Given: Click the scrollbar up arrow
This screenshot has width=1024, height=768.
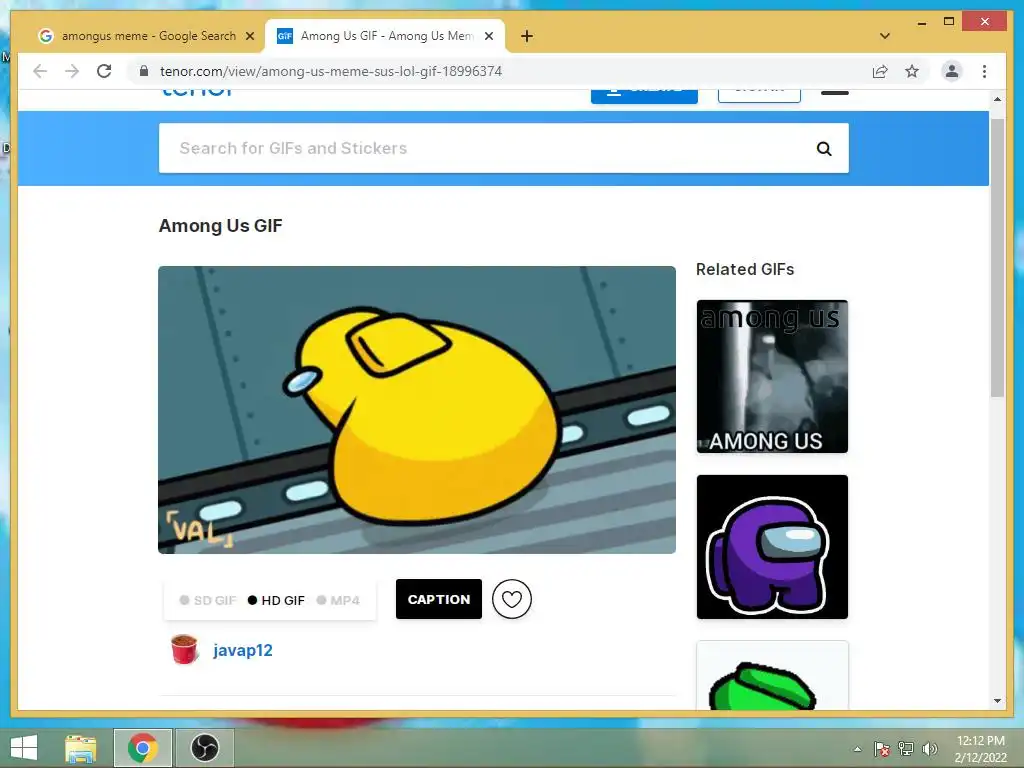Looking at the screenshot, I should [x=997, y=99].
